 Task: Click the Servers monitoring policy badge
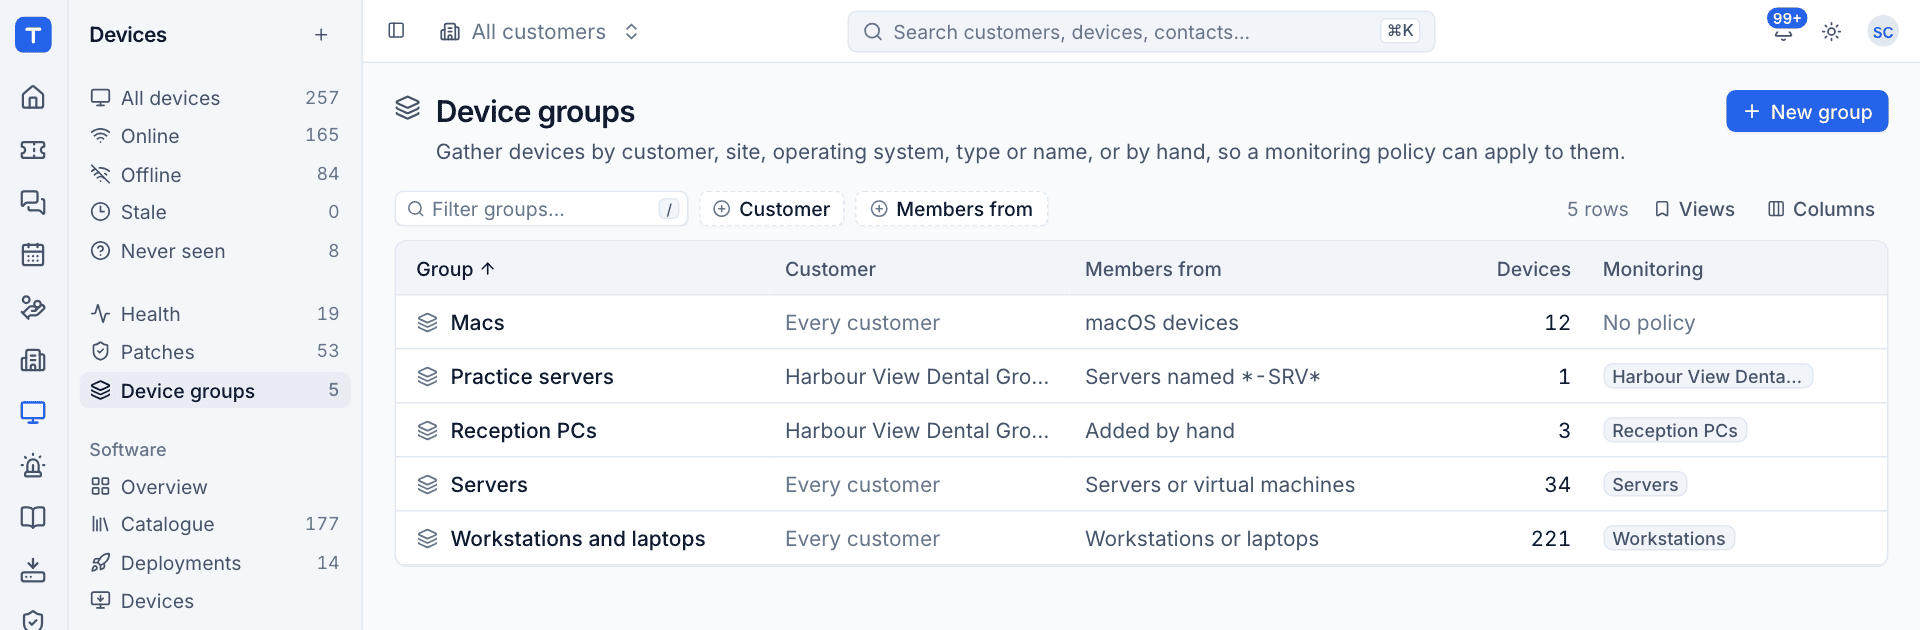[1645, 484]
